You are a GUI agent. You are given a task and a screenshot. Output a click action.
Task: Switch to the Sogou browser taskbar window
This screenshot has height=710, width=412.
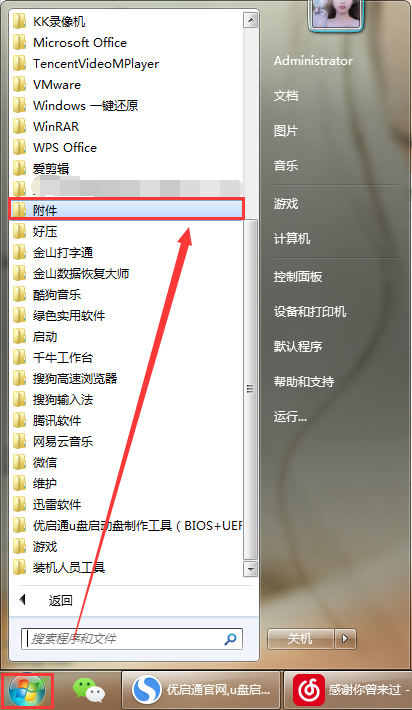(x=201, y=690)
